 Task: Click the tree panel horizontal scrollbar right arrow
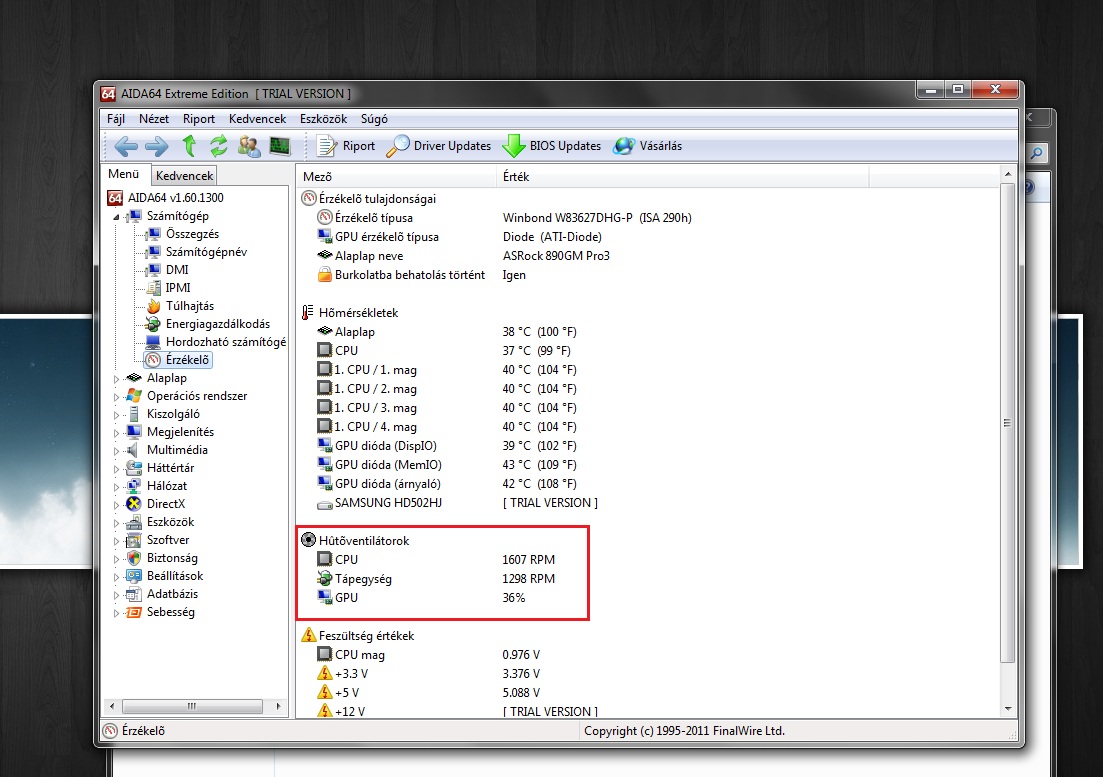(279, 706)
